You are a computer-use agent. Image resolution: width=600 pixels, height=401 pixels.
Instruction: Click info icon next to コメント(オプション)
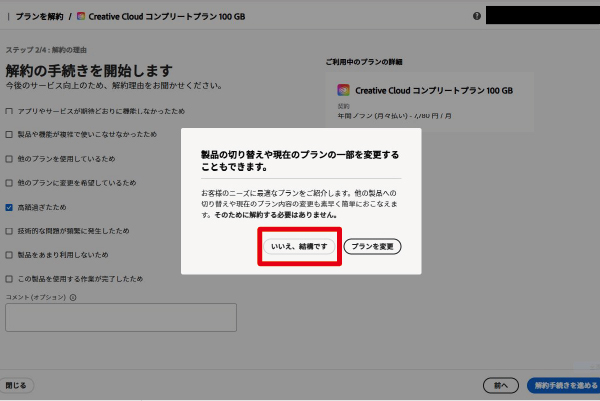click(73, 297)
